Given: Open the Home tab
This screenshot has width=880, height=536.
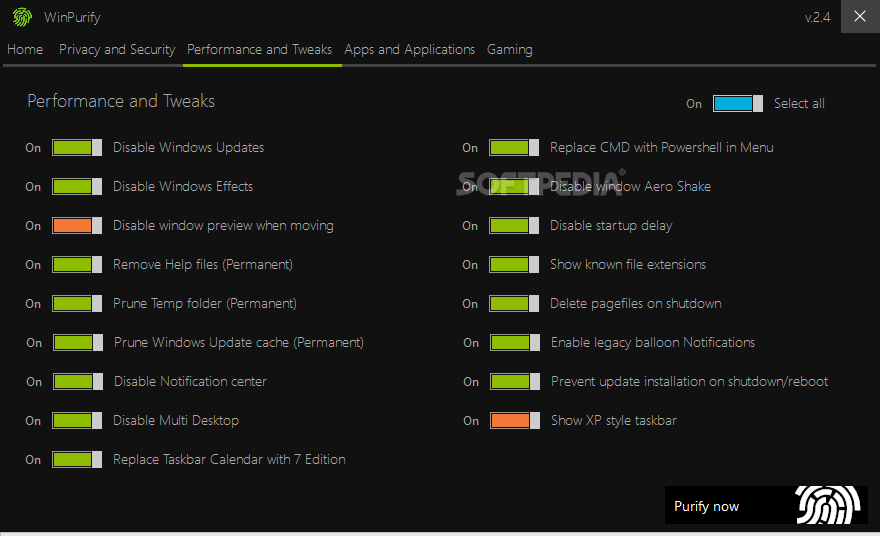Looking at the screenshot, I should pos(25,49).
